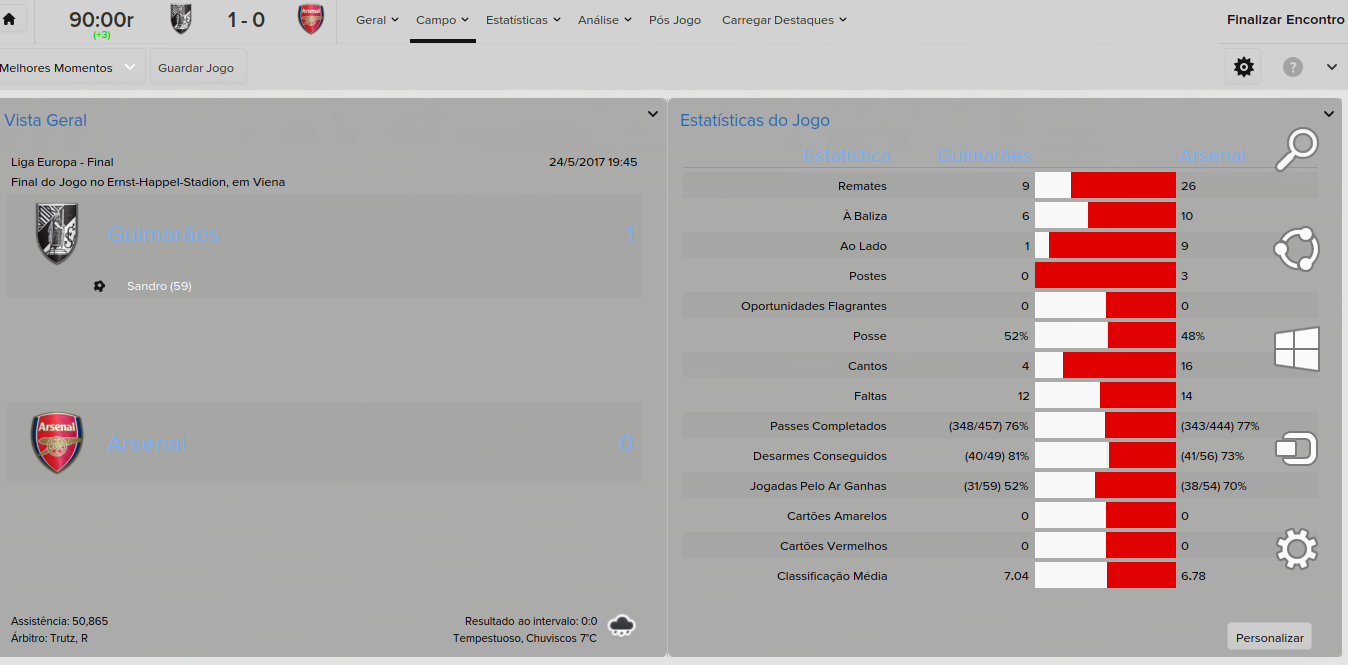This screenshot has width=1348, height=665.
Task: Click the Estatísticas do Jogo panel title
Action: pos(755,120)
